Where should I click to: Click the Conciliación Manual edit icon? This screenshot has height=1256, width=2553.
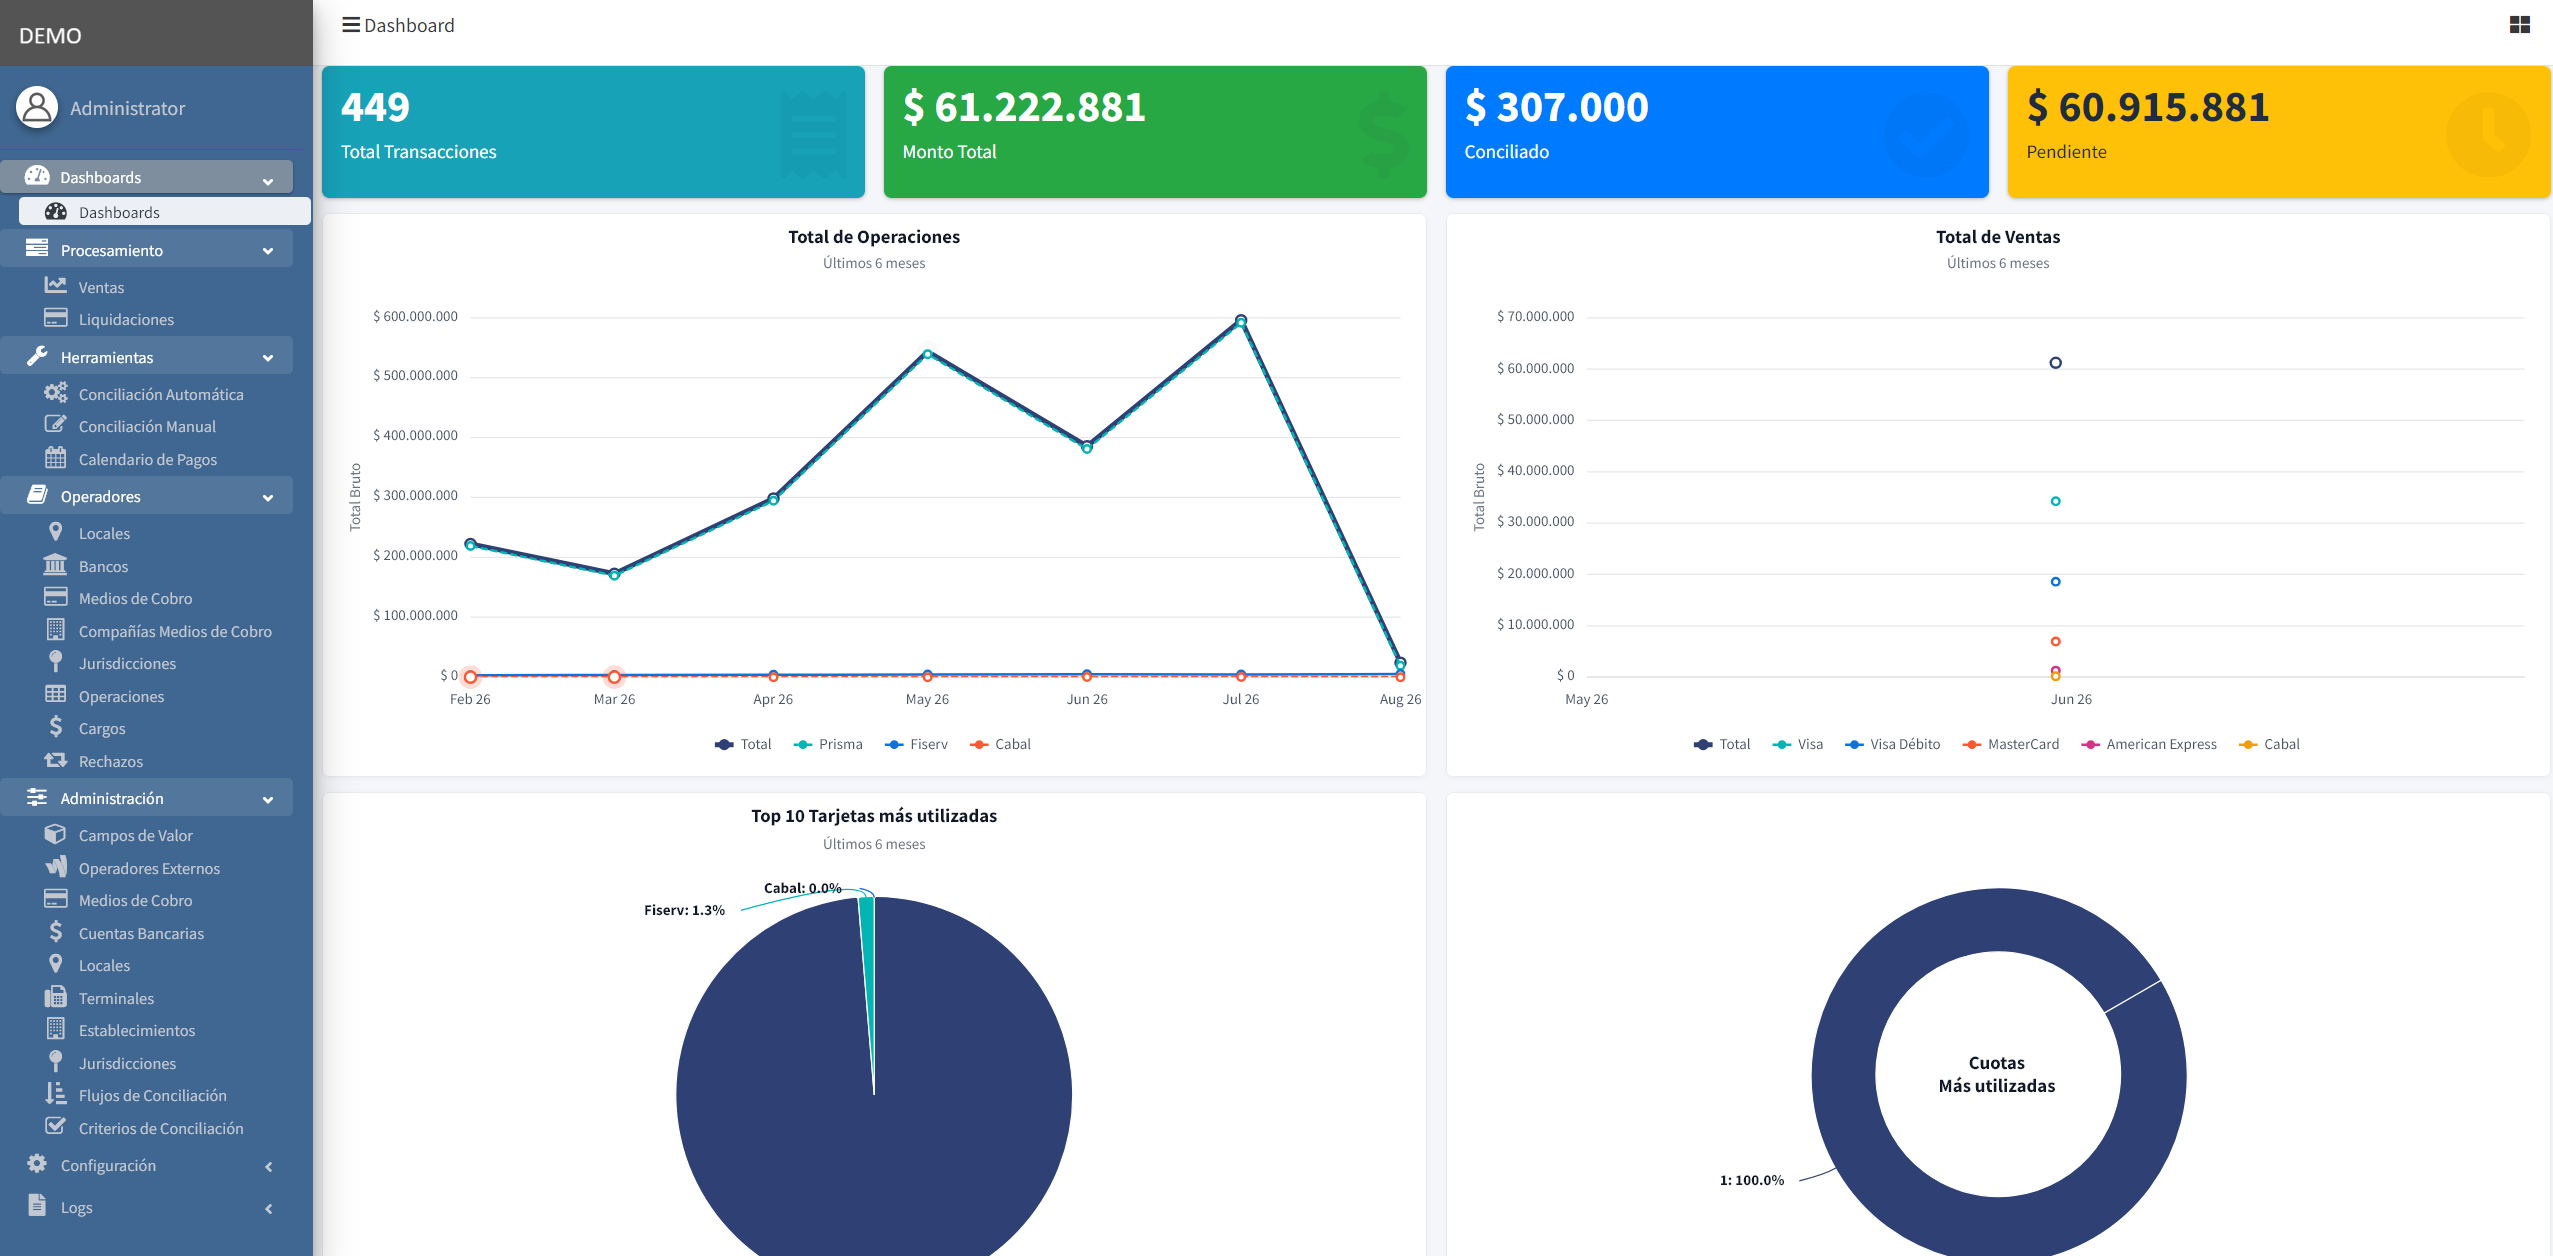[55, 425]
